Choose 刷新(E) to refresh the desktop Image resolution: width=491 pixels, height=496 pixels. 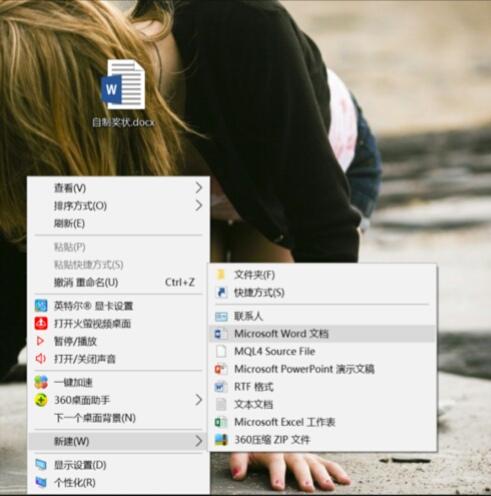tap(119, 223)
